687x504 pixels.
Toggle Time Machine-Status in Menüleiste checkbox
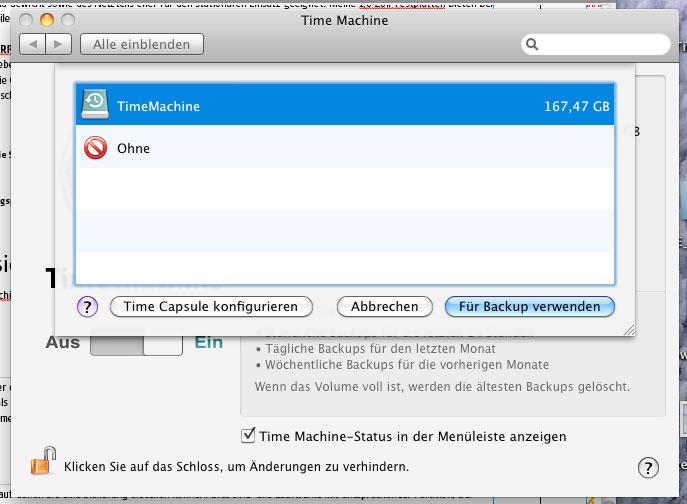[248, 436]
